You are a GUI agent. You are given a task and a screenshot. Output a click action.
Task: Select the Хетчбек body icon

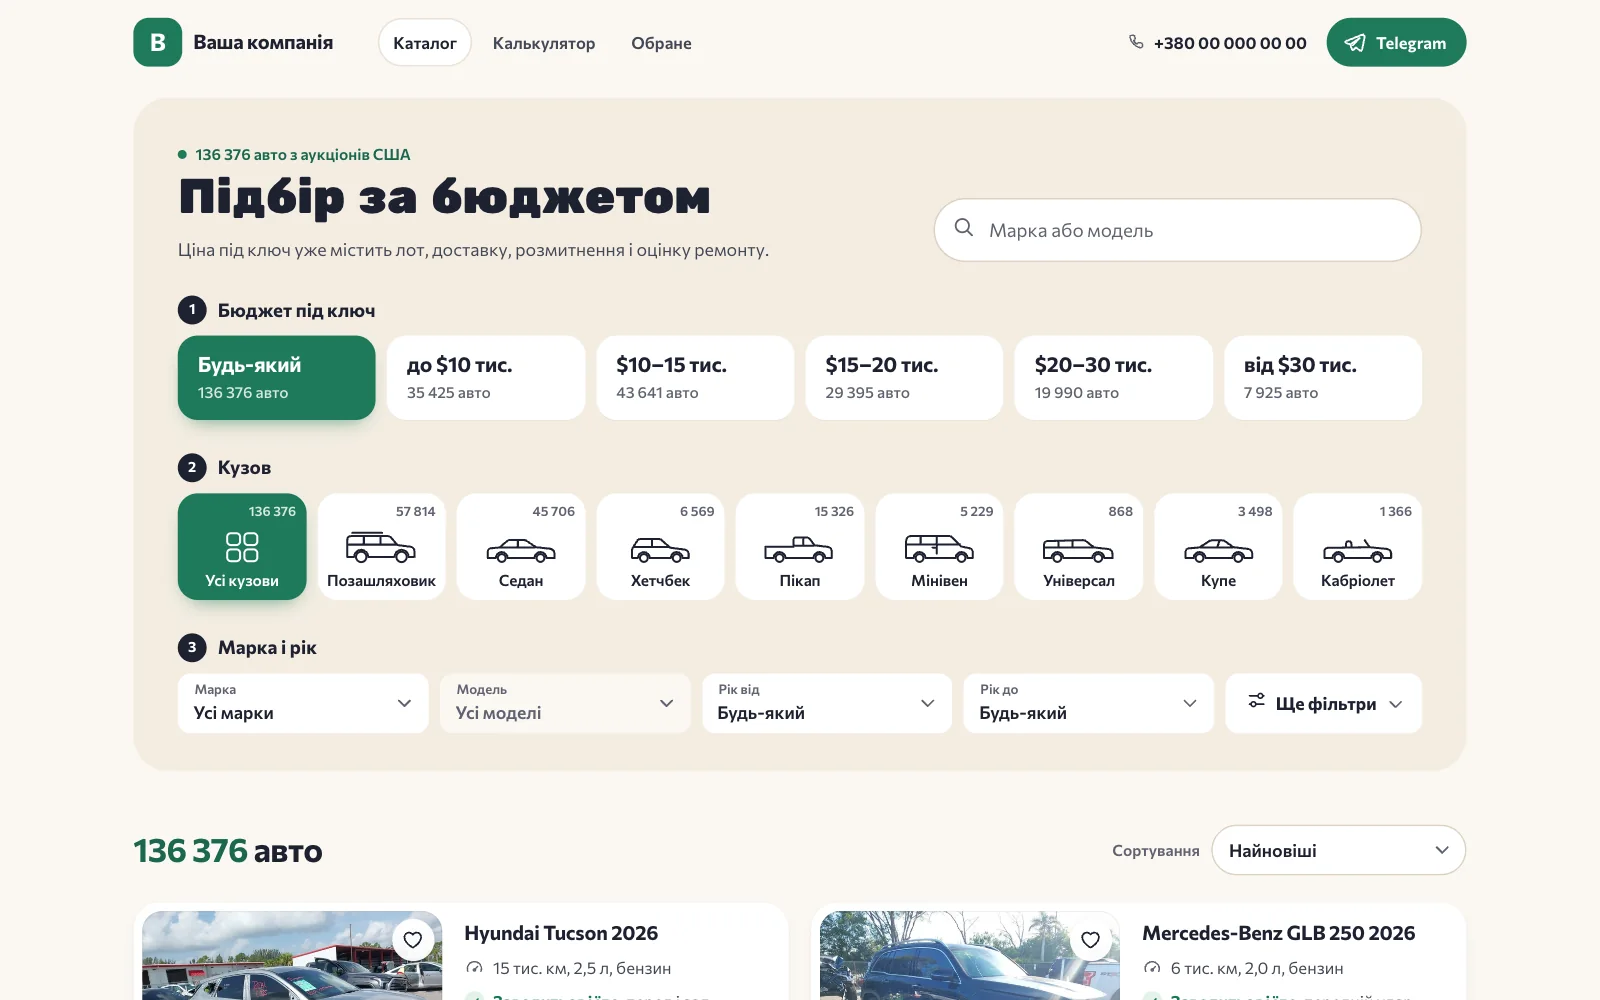click(x=660, y=550)
